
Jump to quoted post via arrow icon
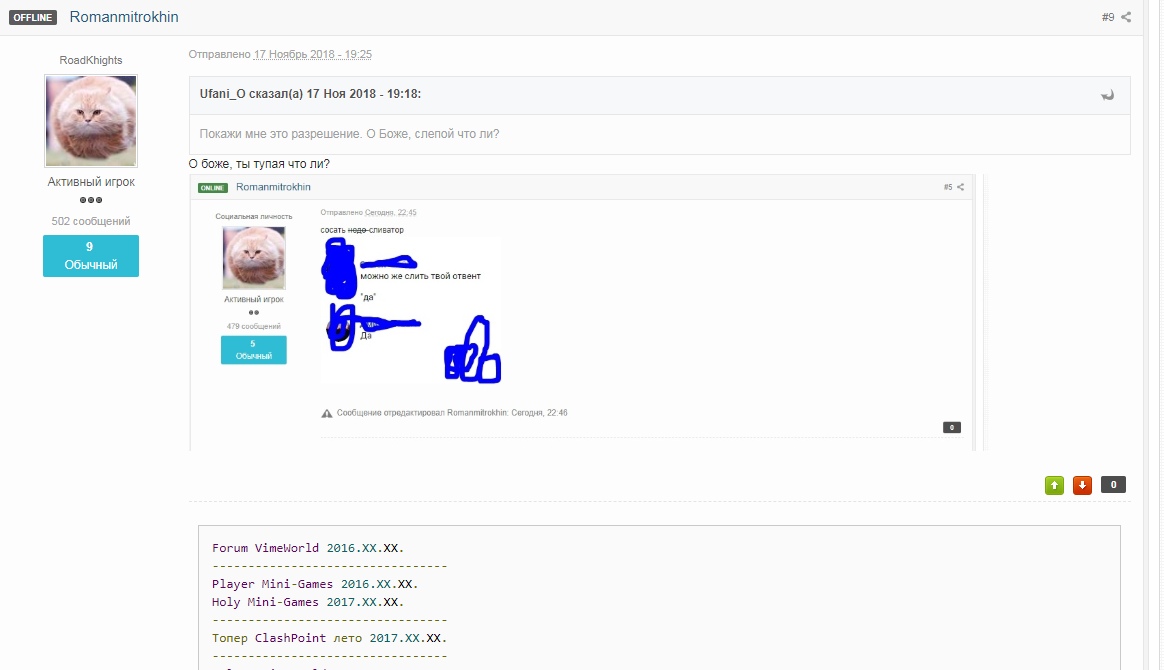coord(1108,95)
